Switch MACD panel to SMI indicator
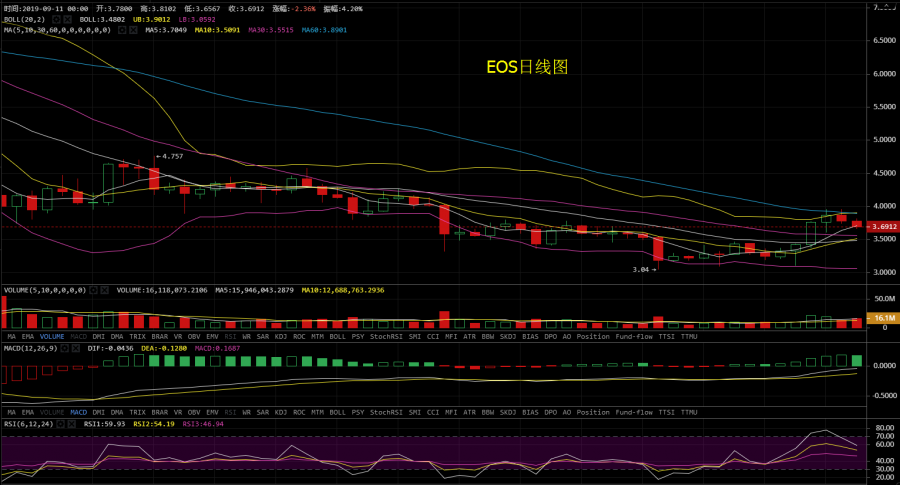 point(414,413)
